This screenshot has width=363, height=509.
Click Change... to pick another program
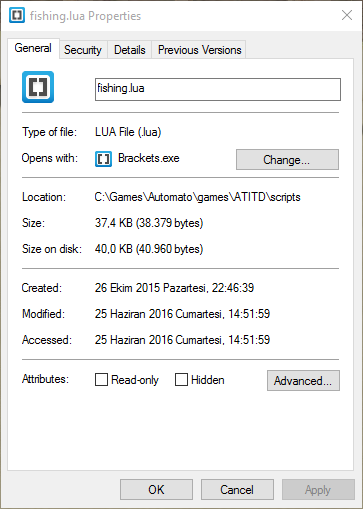click(x=287, y=160)
